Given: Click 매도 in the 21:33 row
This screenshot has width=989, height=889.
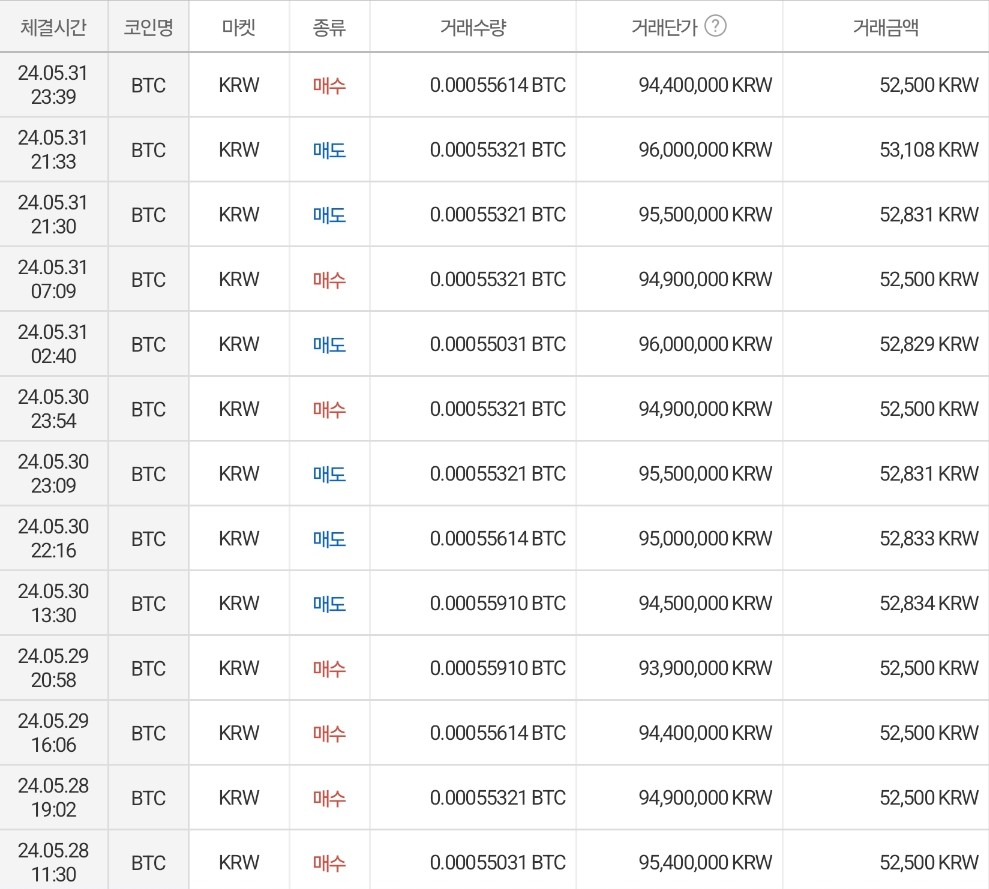Looking at the screenshot, I should click(x=329, y=150).
